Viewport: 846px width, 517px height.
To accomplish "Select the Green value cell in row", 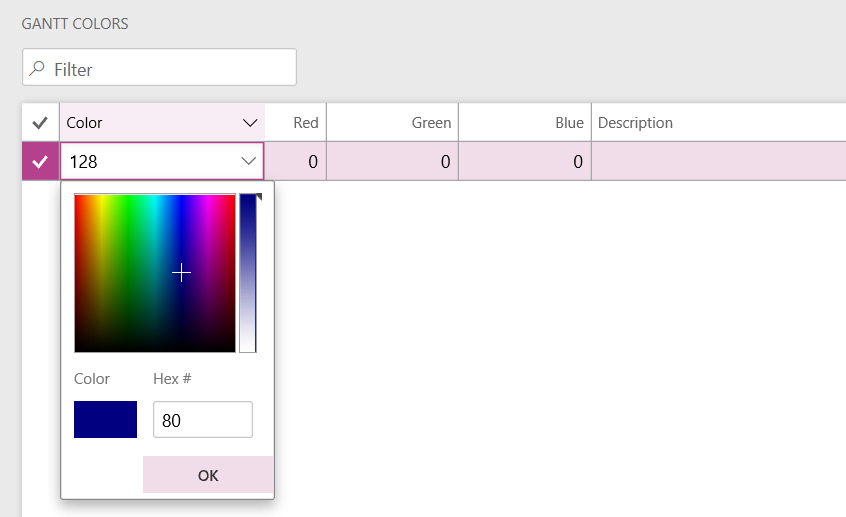I will pyautogui.click(x=392, y=161).
